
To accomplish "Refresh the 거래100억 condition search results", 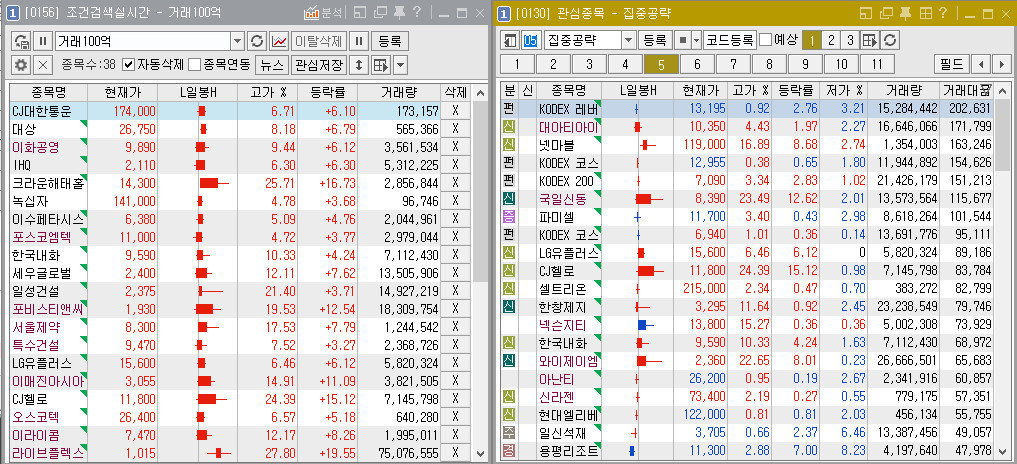I will click(x=257, y=41).
